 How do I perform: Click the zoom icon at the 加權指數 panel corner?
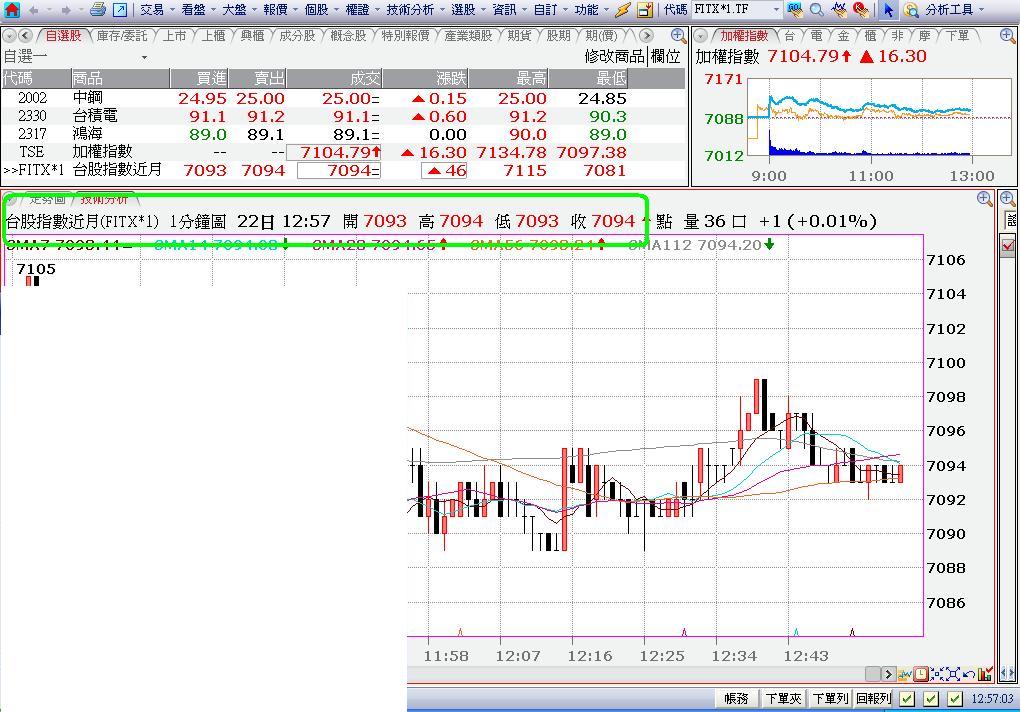tap(1006, 36)
